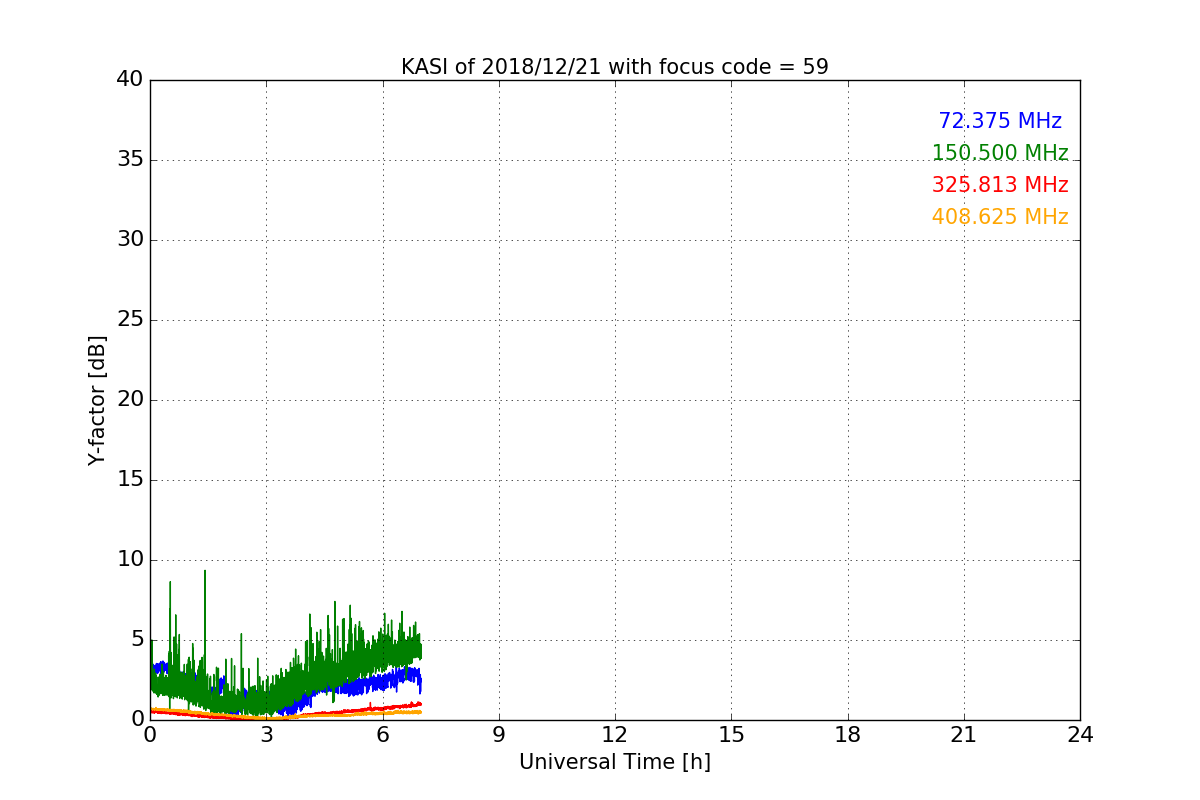Click the "Universal Time [h]" axis label
1200x800 pixels.
point(615,762)
